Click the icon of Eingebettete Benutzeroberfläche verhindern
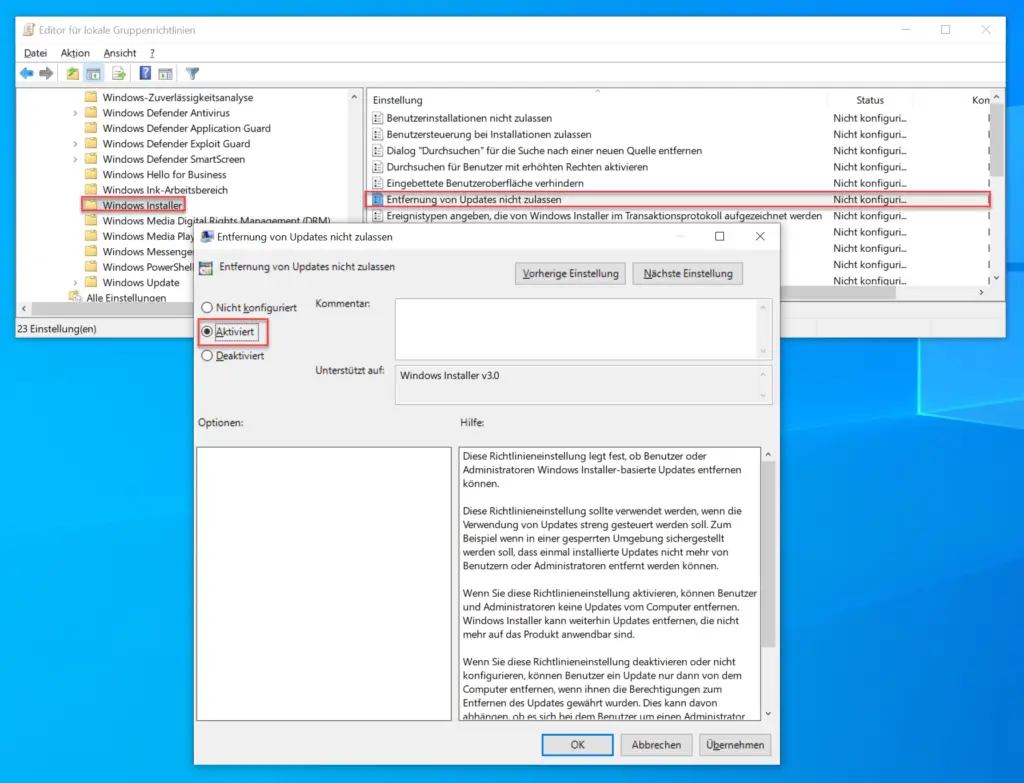Image resolution: width=1024 pixels, height=783 pixels. pos(377,184)
